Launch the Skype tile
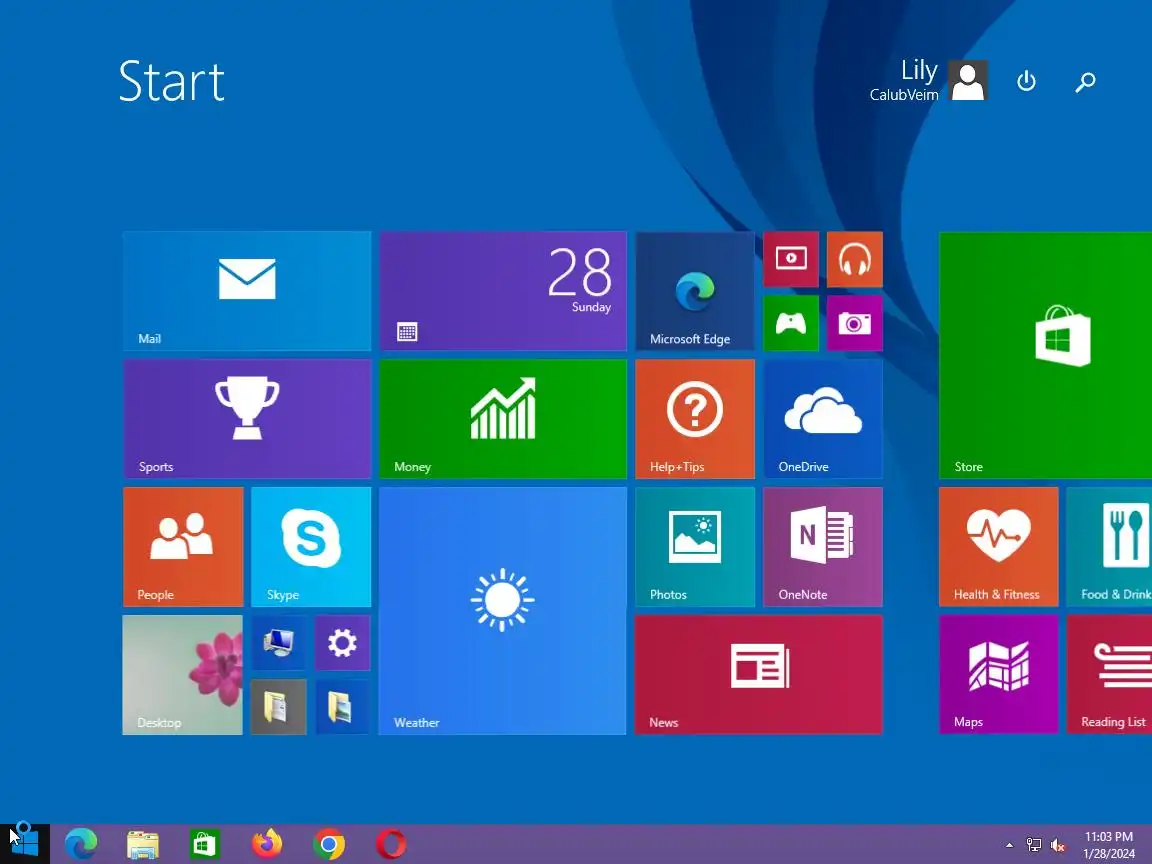 coord(311,547)
